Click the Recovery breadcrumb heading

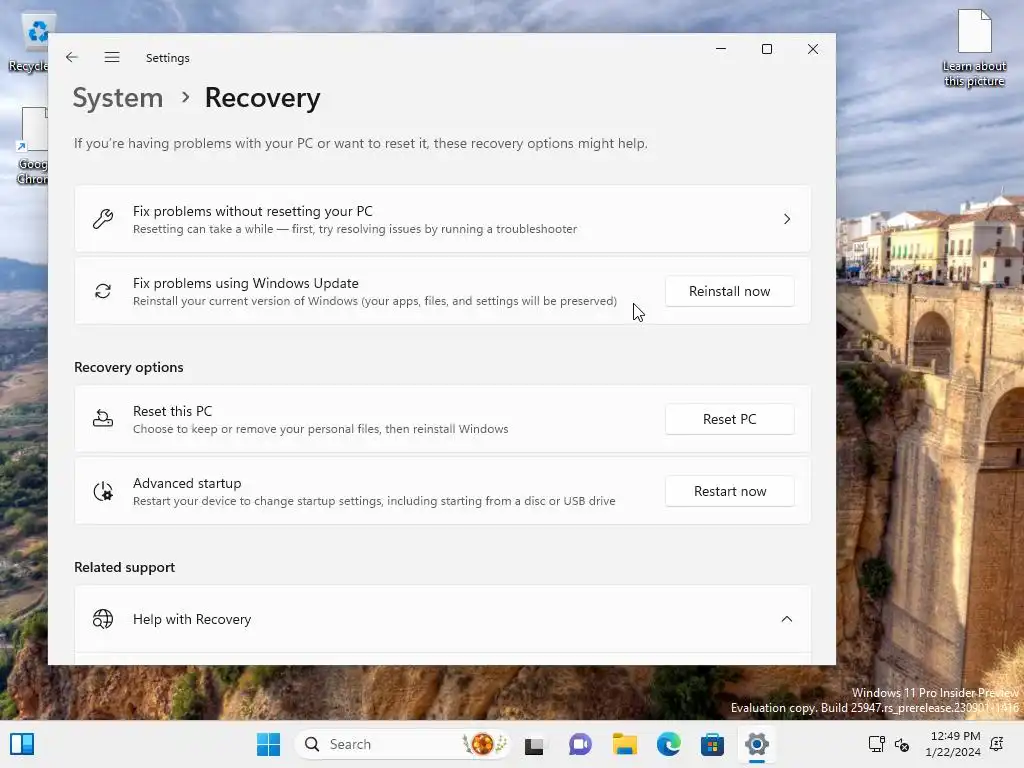click(x=263, y=98)
